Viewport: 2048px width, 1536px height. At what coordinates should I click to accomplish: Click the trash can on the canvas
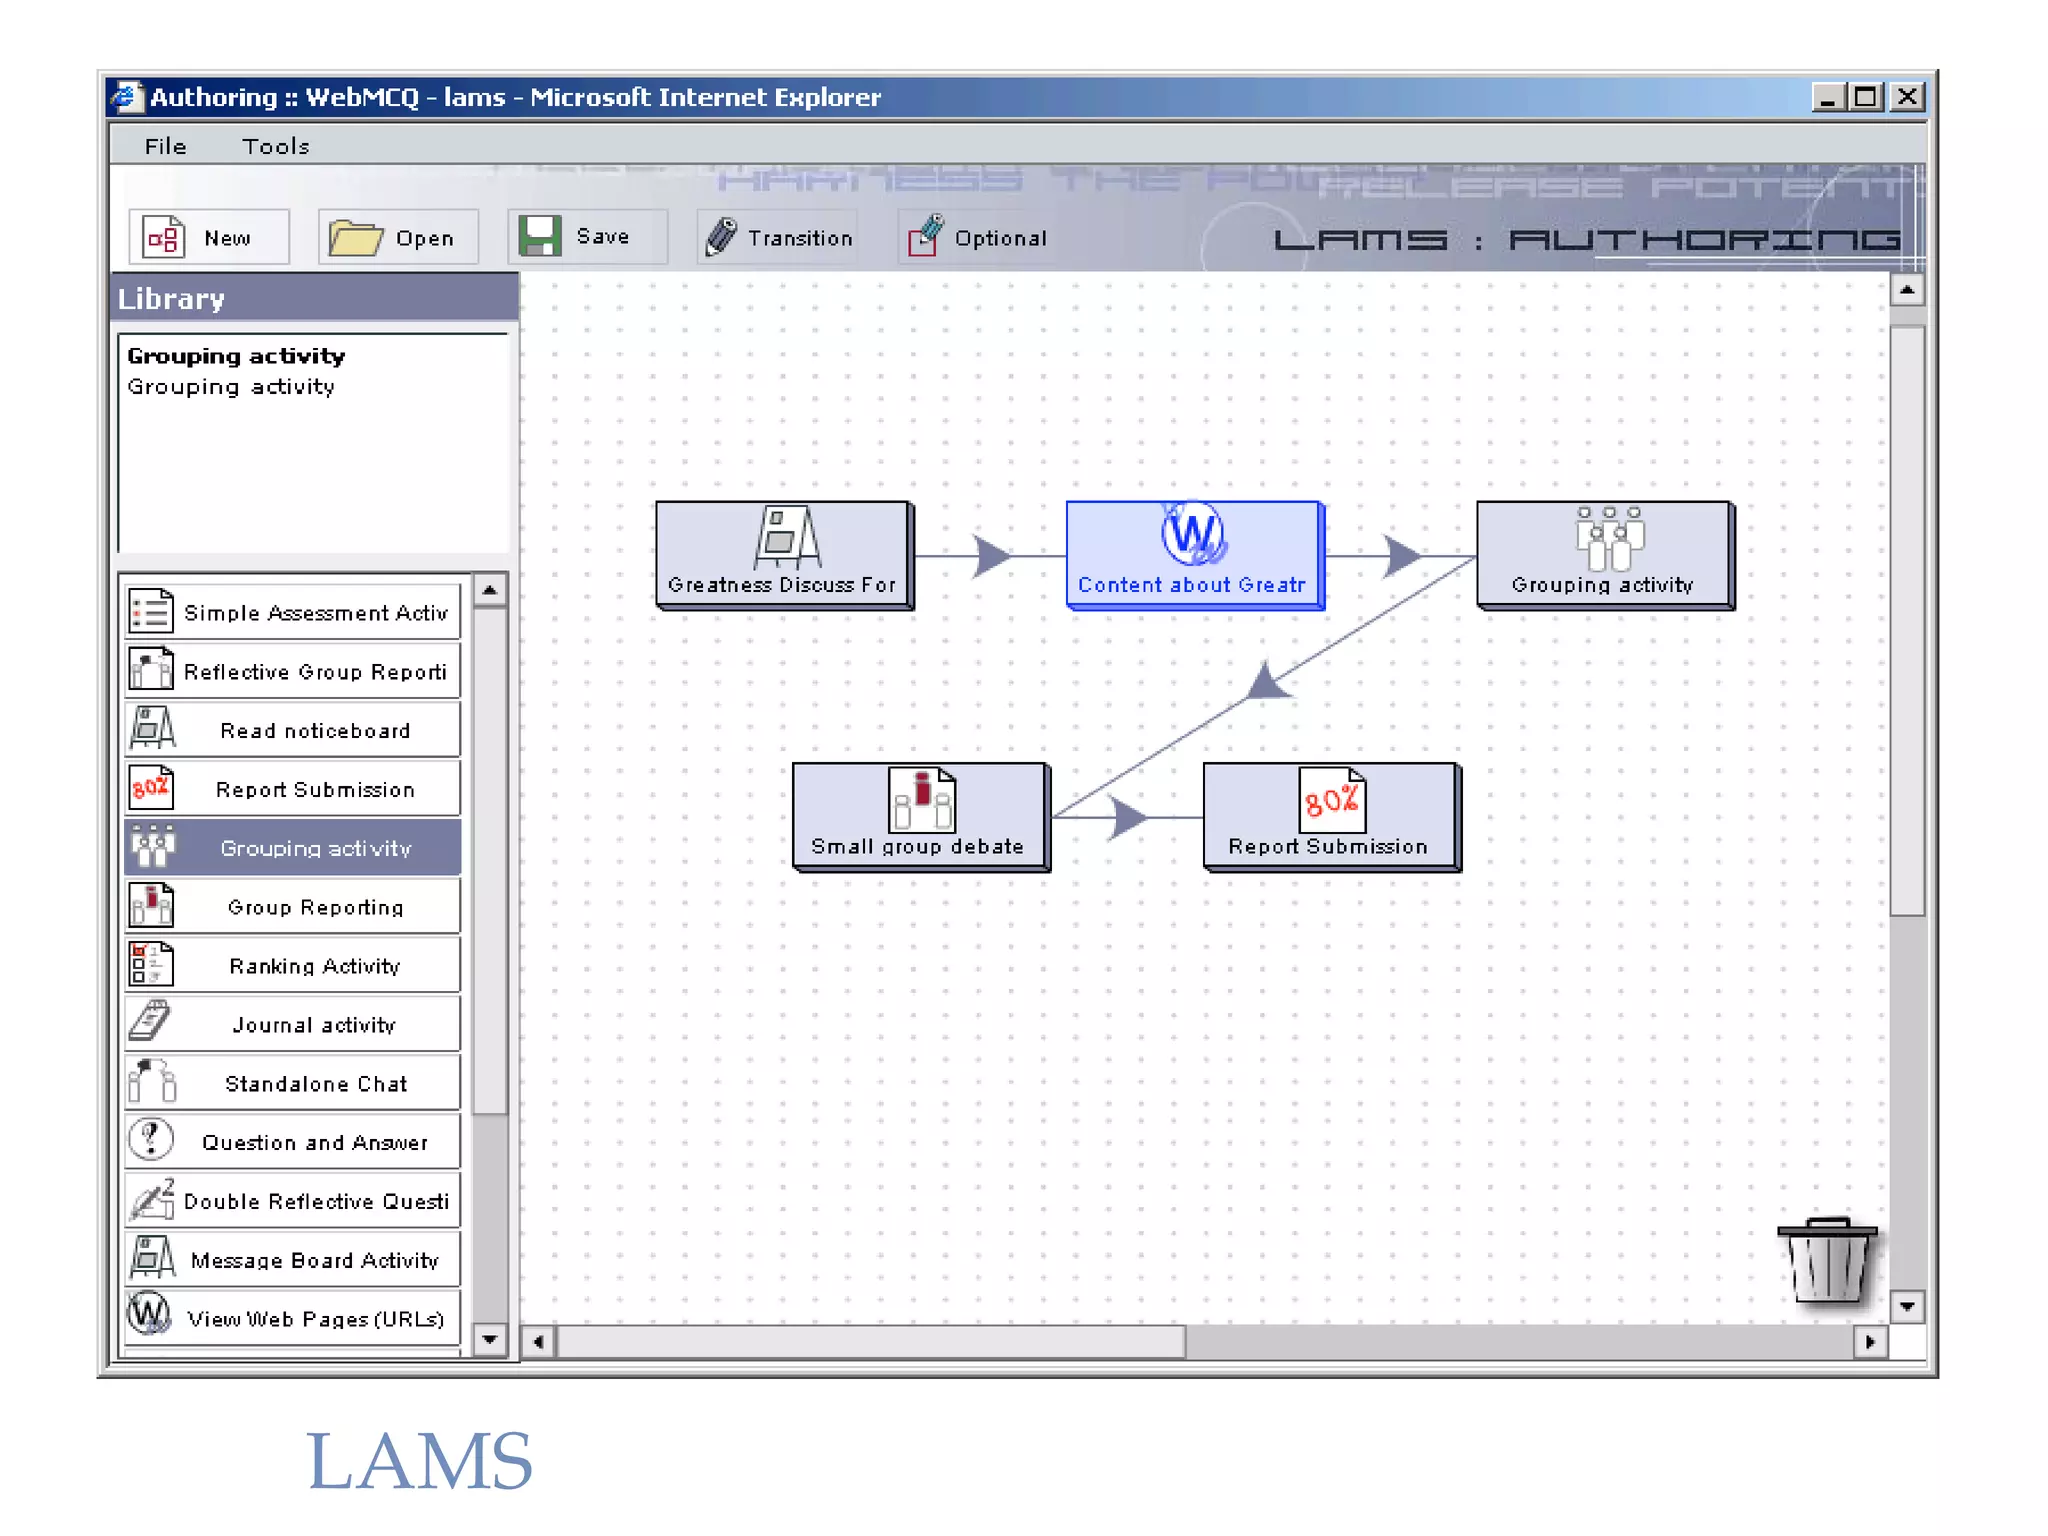coord(1827,1260)
